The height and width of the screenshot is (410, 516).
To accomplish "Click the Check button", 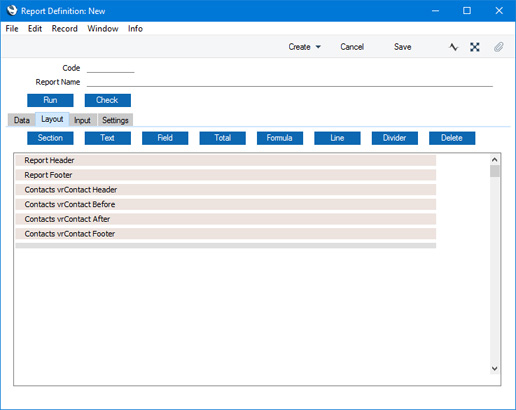I will coord(108,100).
